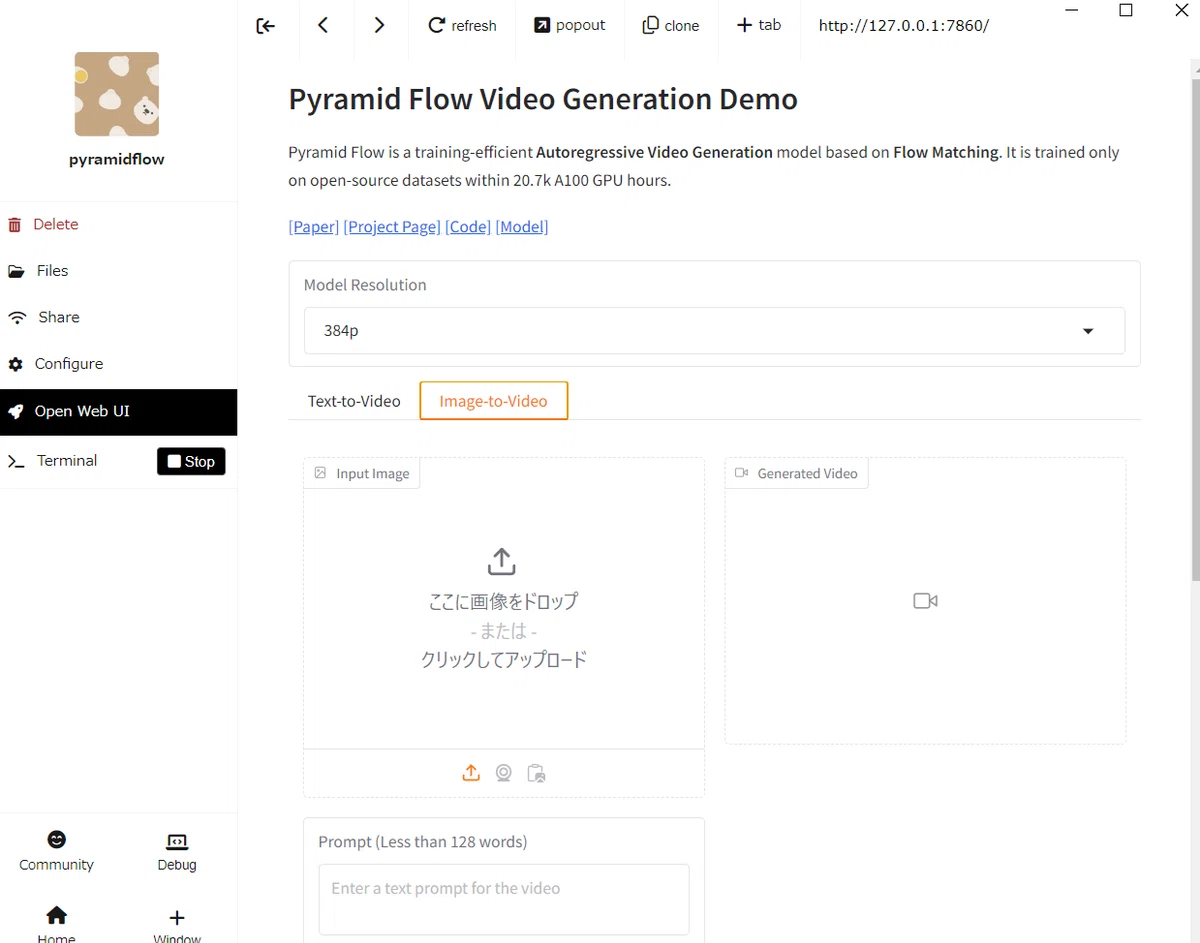Open the Community smiley icon

point(57,839)
